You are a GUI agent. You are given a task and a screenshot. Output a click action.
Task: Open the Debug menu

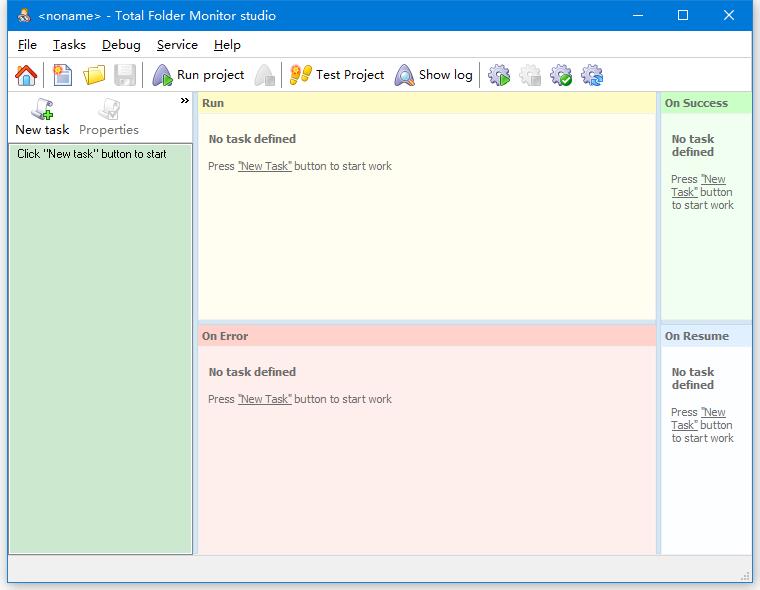(121, 45)
